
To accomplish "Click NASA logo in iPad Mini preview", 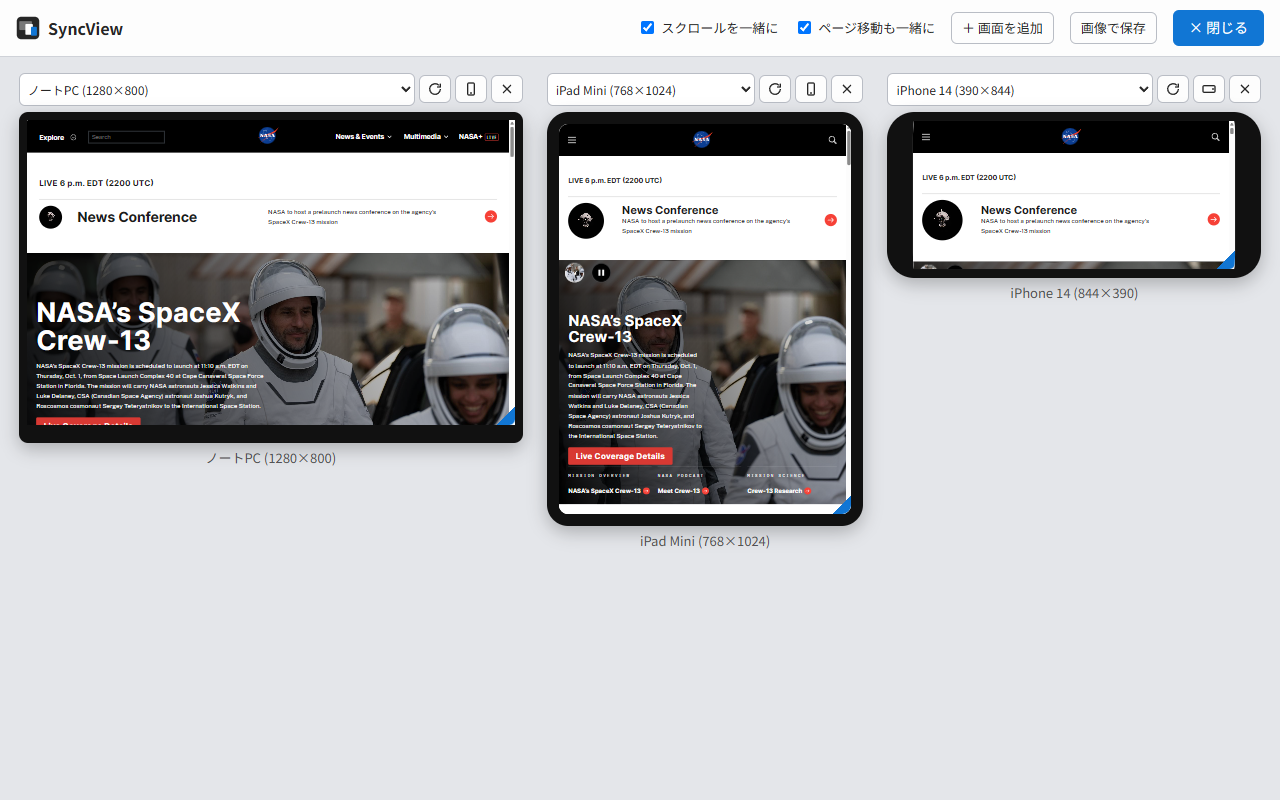I will coord(702,139).
